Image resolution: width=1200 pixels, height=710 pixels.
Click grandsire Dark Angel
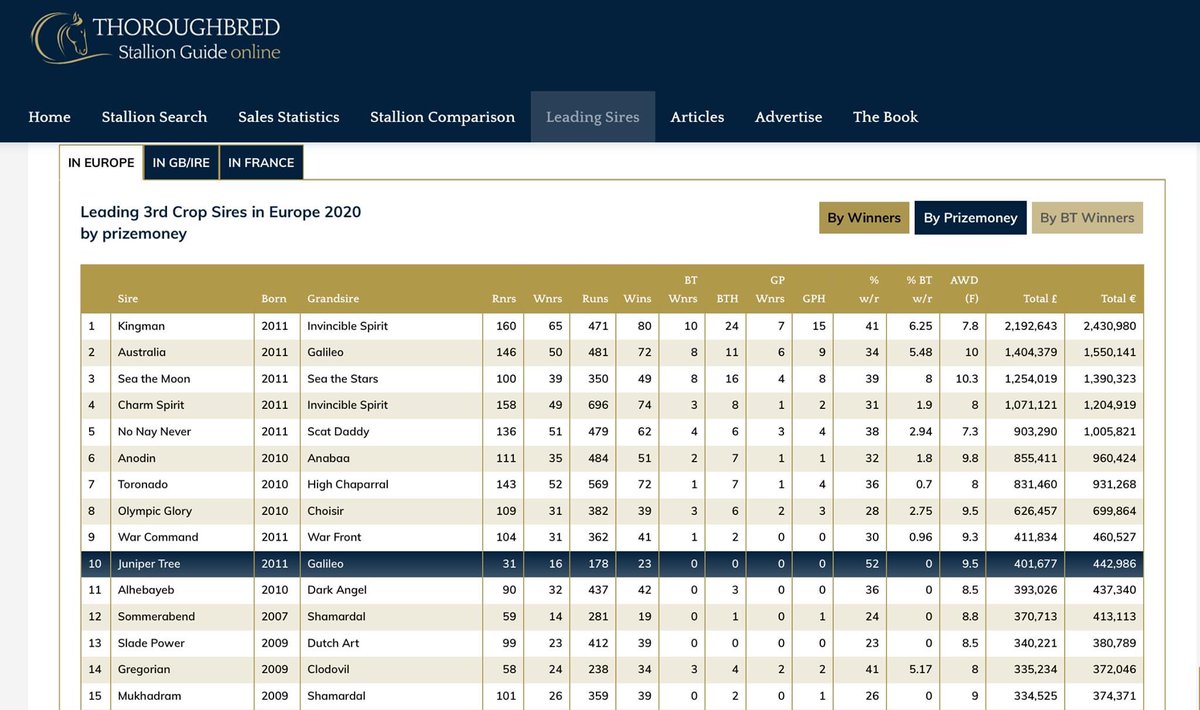point(337,590)
